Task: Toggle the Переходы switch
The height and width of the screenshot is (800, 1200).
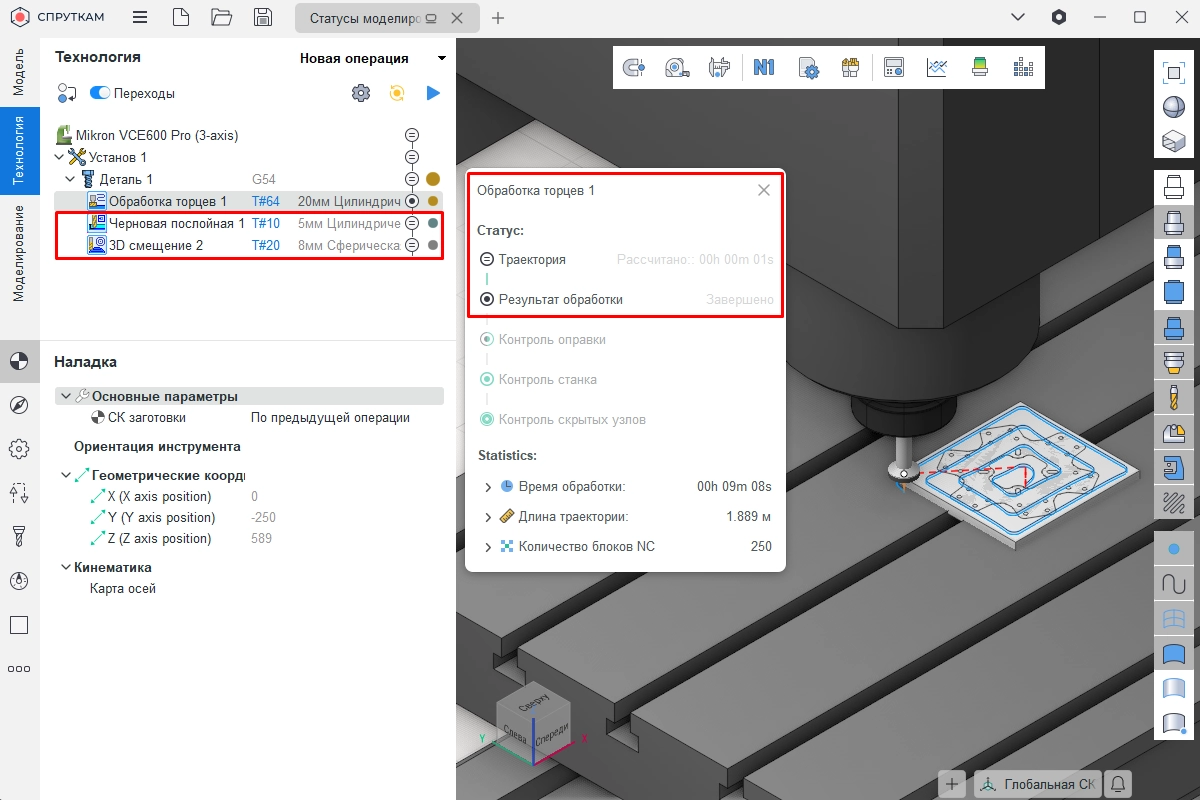Action: coord(100,93)
